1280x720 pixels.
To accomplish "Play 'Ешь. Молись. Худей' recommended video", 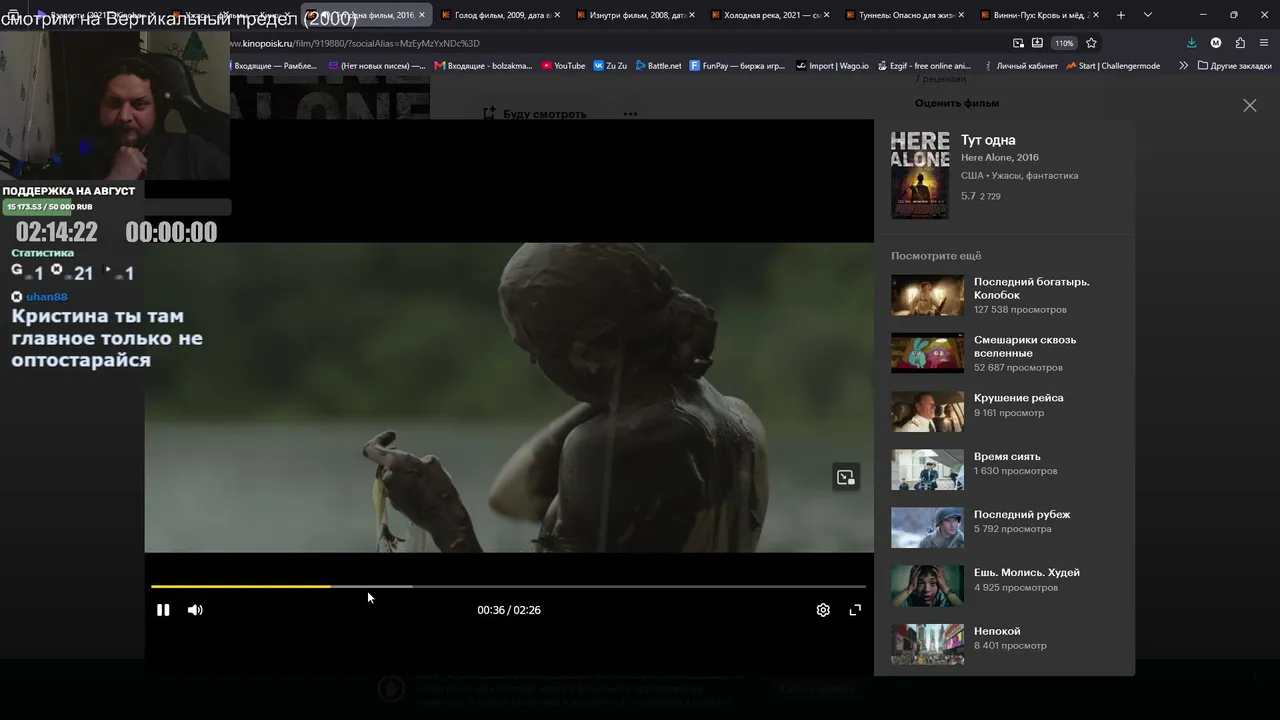I will 928,585.
